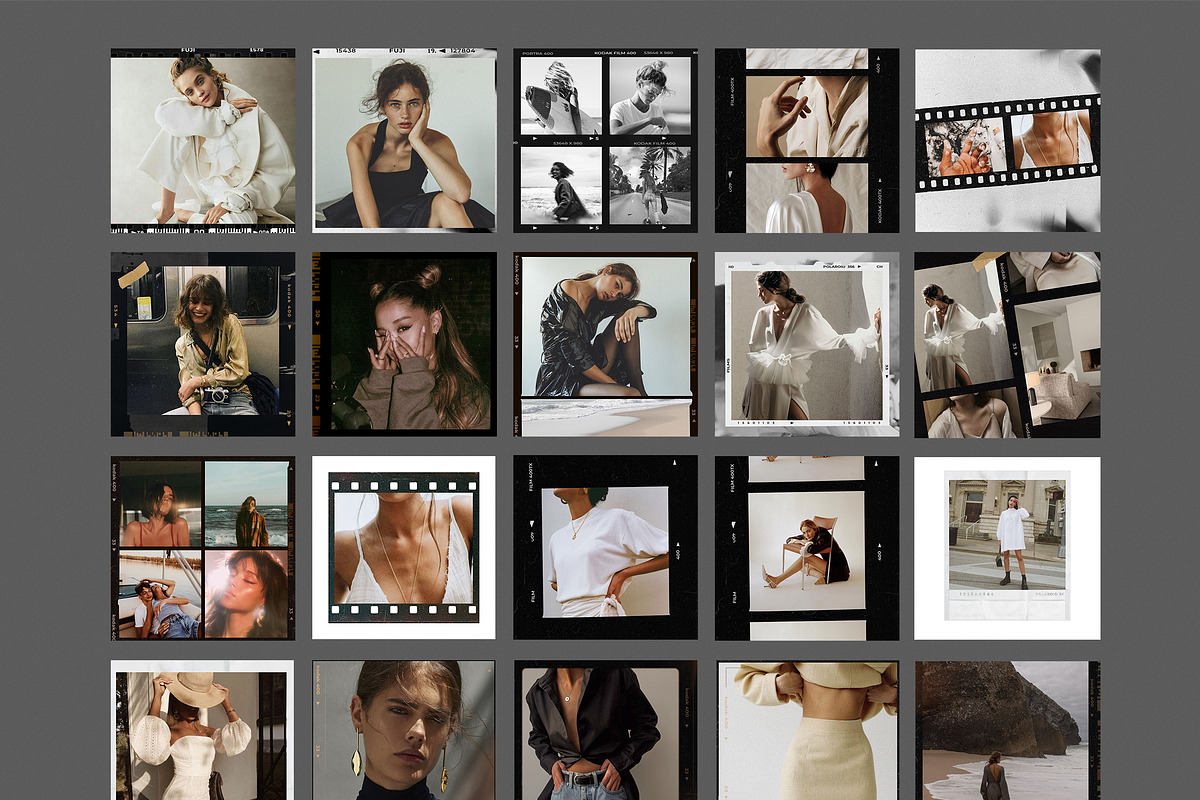Select the close-up face with gold earrings
This screenshot has width=1200, height=800.
[x=404, y=730]
